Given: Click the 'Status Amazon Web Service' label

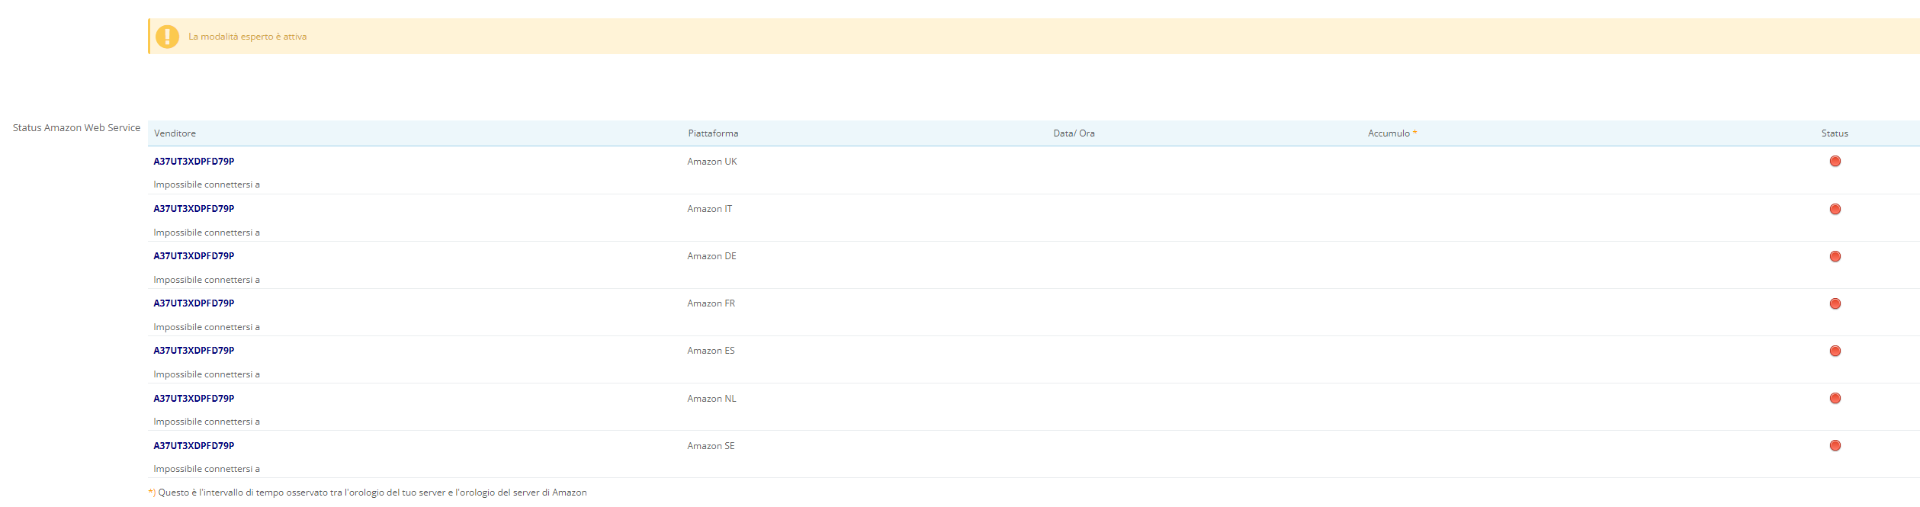Looking at the screenshot, I should point(77,128).
